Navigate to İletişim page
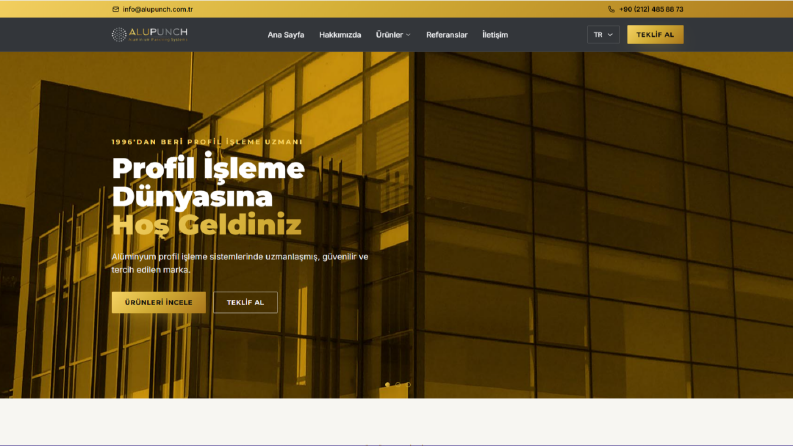The height and width of the screenshot is (446, 793). 495,35
